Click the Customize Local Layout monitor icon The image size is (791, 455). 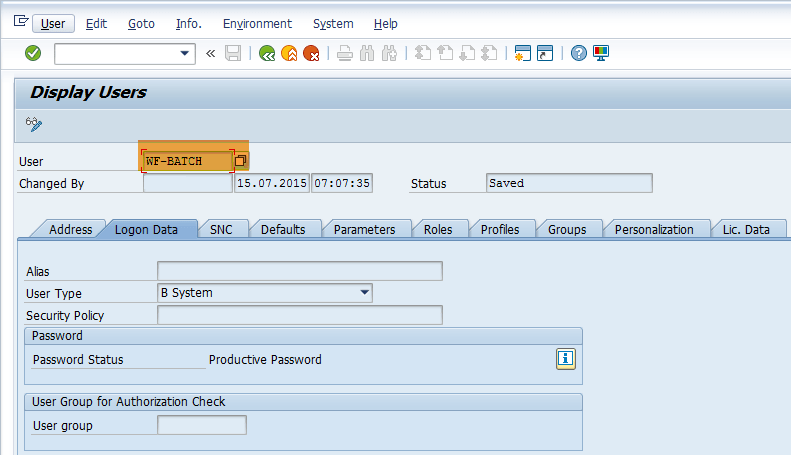(601, 53)
